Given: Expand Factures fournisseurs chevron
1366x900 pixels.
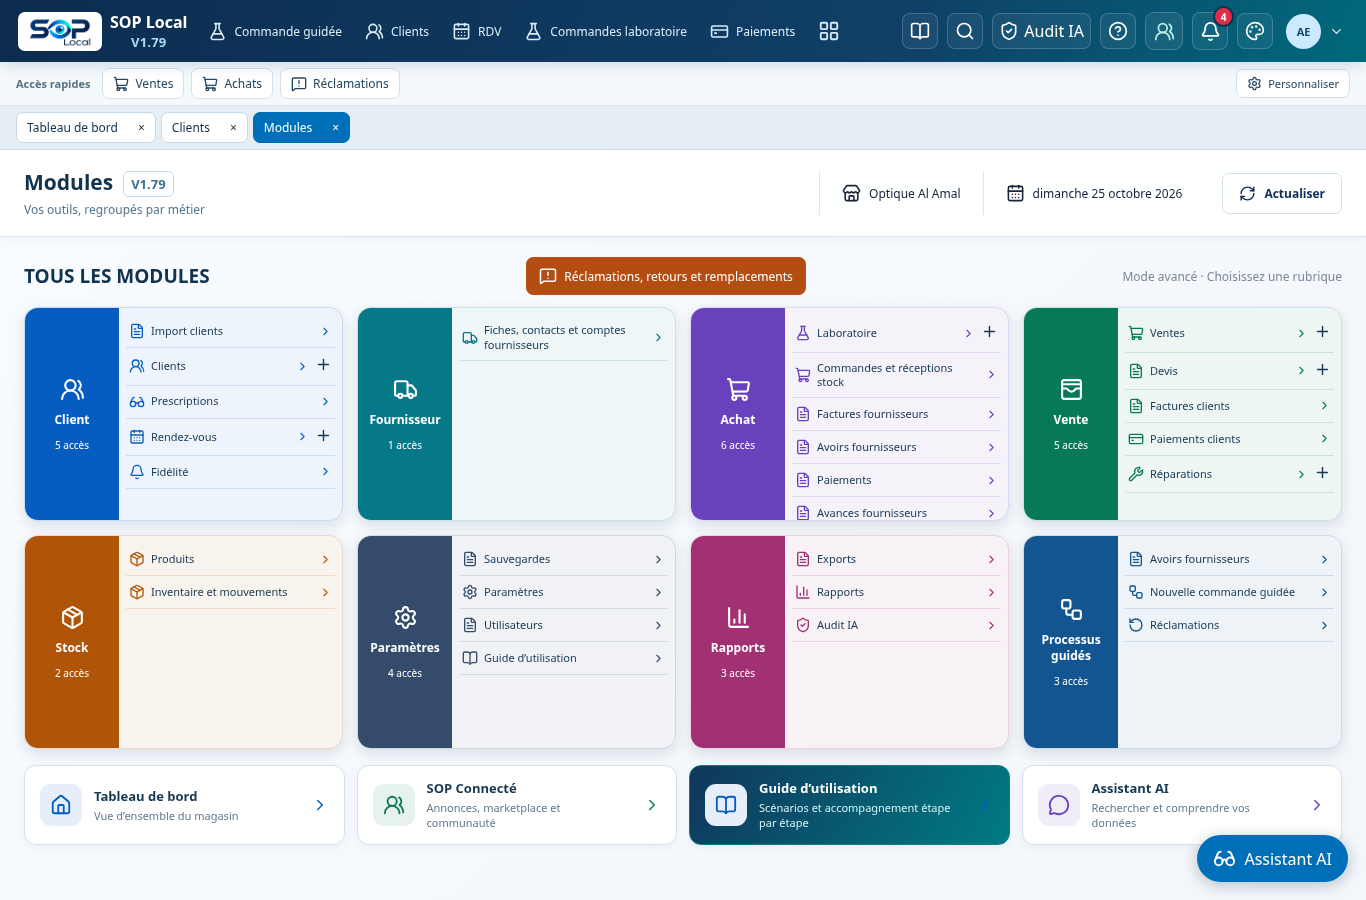Looking at the screenshot, I should point(991,414).
